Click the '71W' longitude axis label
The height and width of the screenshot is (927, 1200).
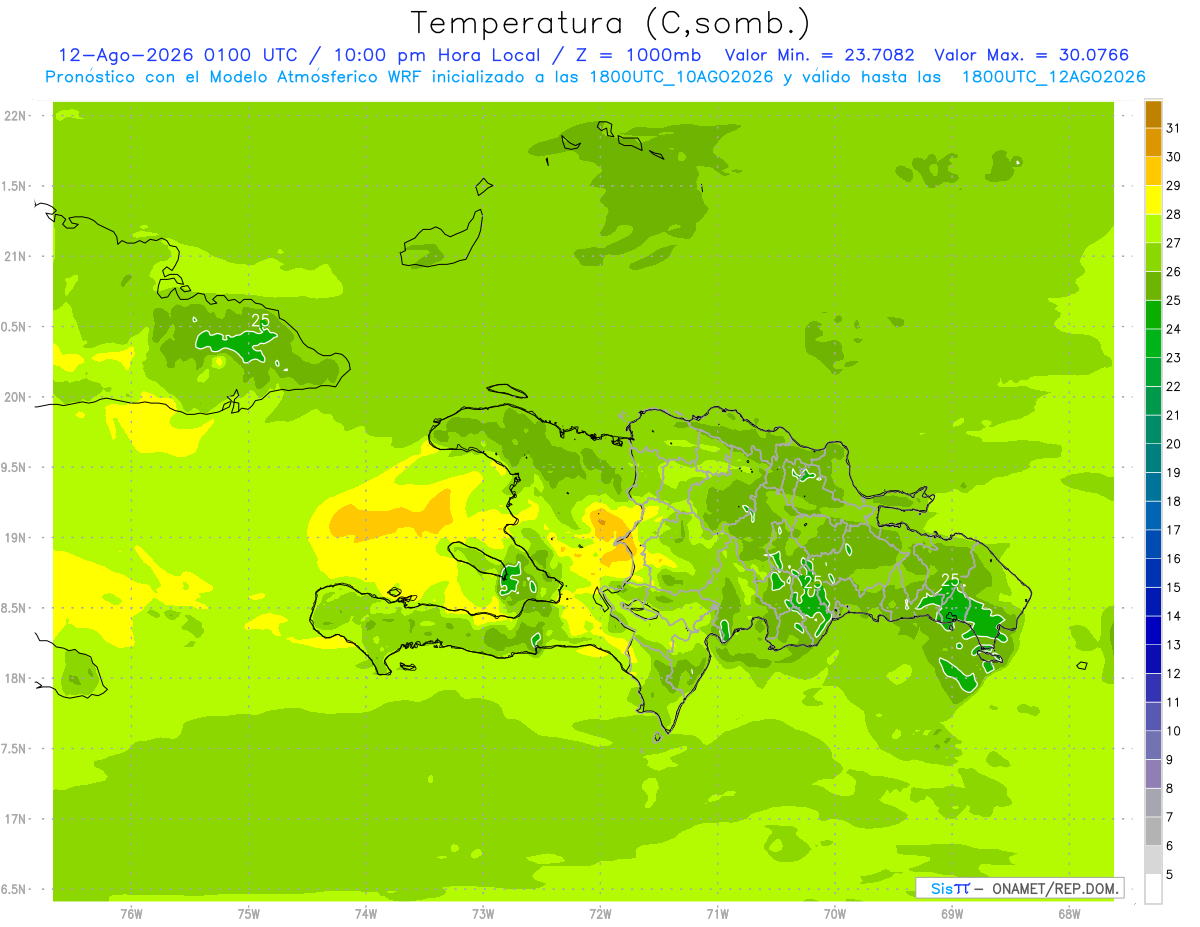(717, 914)
